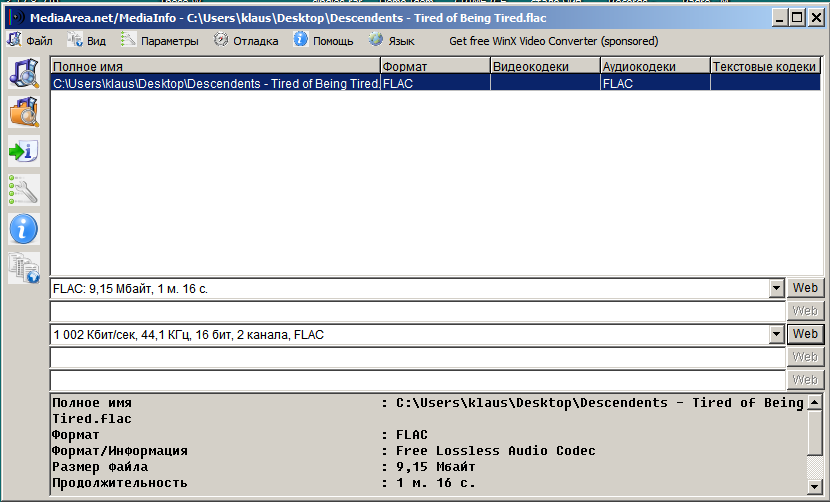The width and height of the screenshot is (830, 502).
Task: Expand the FLAC: 9,15 Мбайт dropdown arrow
Action: (x=776, y=289)
